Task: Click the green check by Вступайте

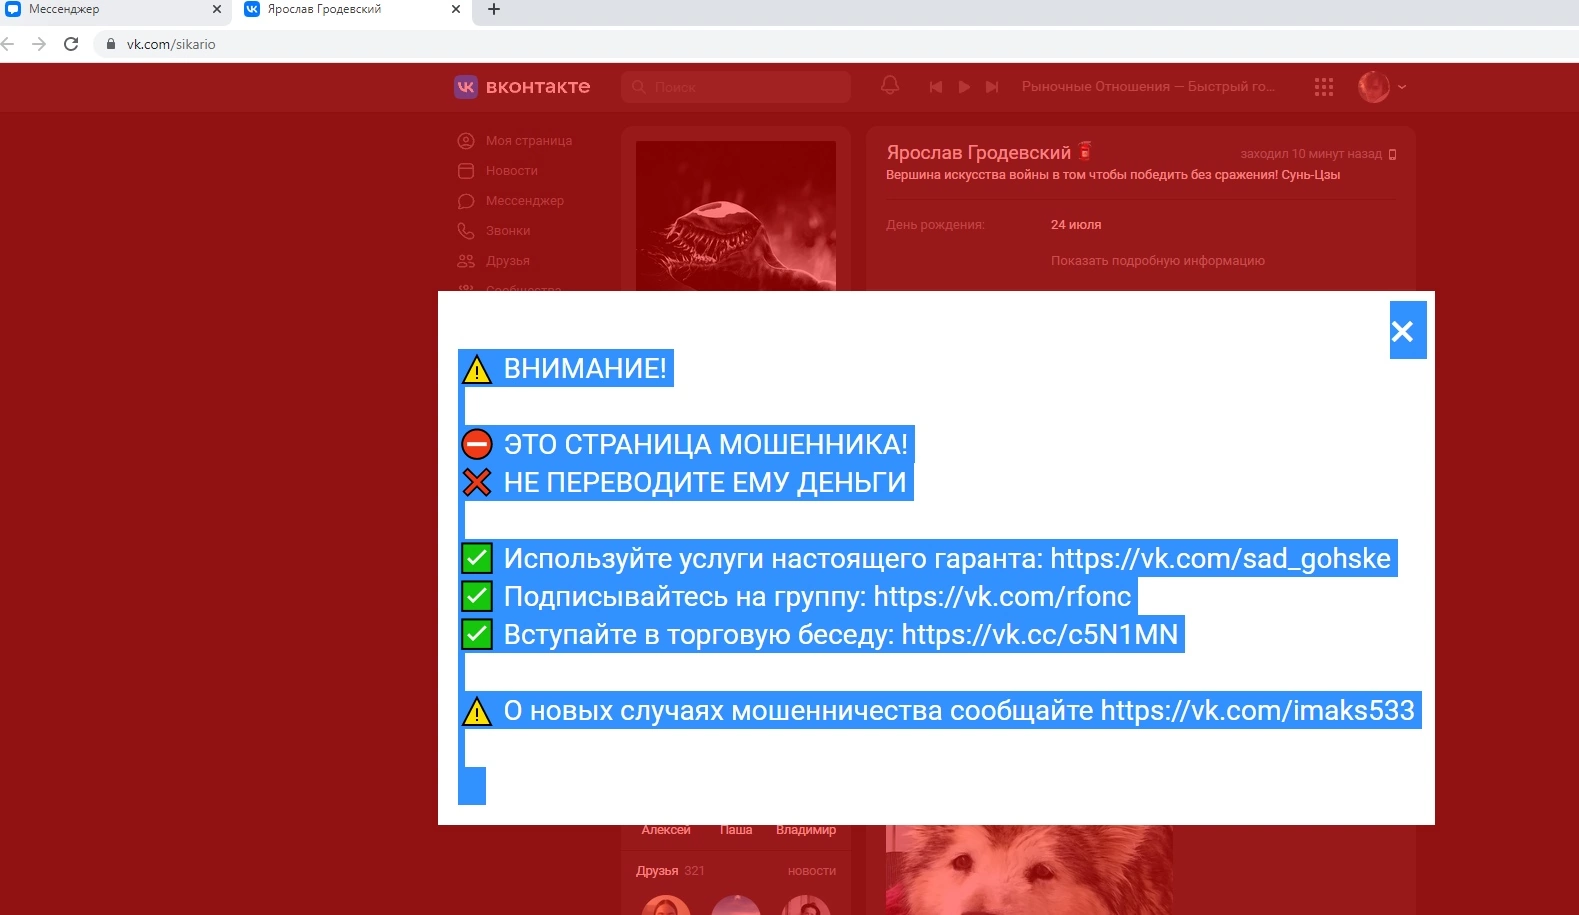Action: pos(477,634)
